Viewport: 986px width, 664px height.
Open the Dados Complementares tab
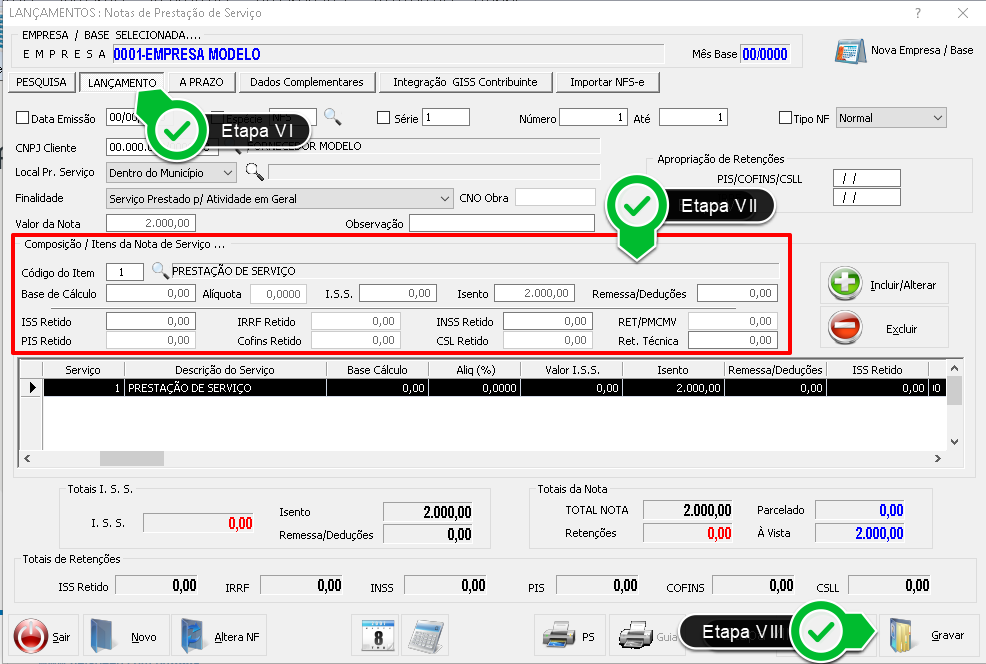pyautogui.click(x=307, y=82)
